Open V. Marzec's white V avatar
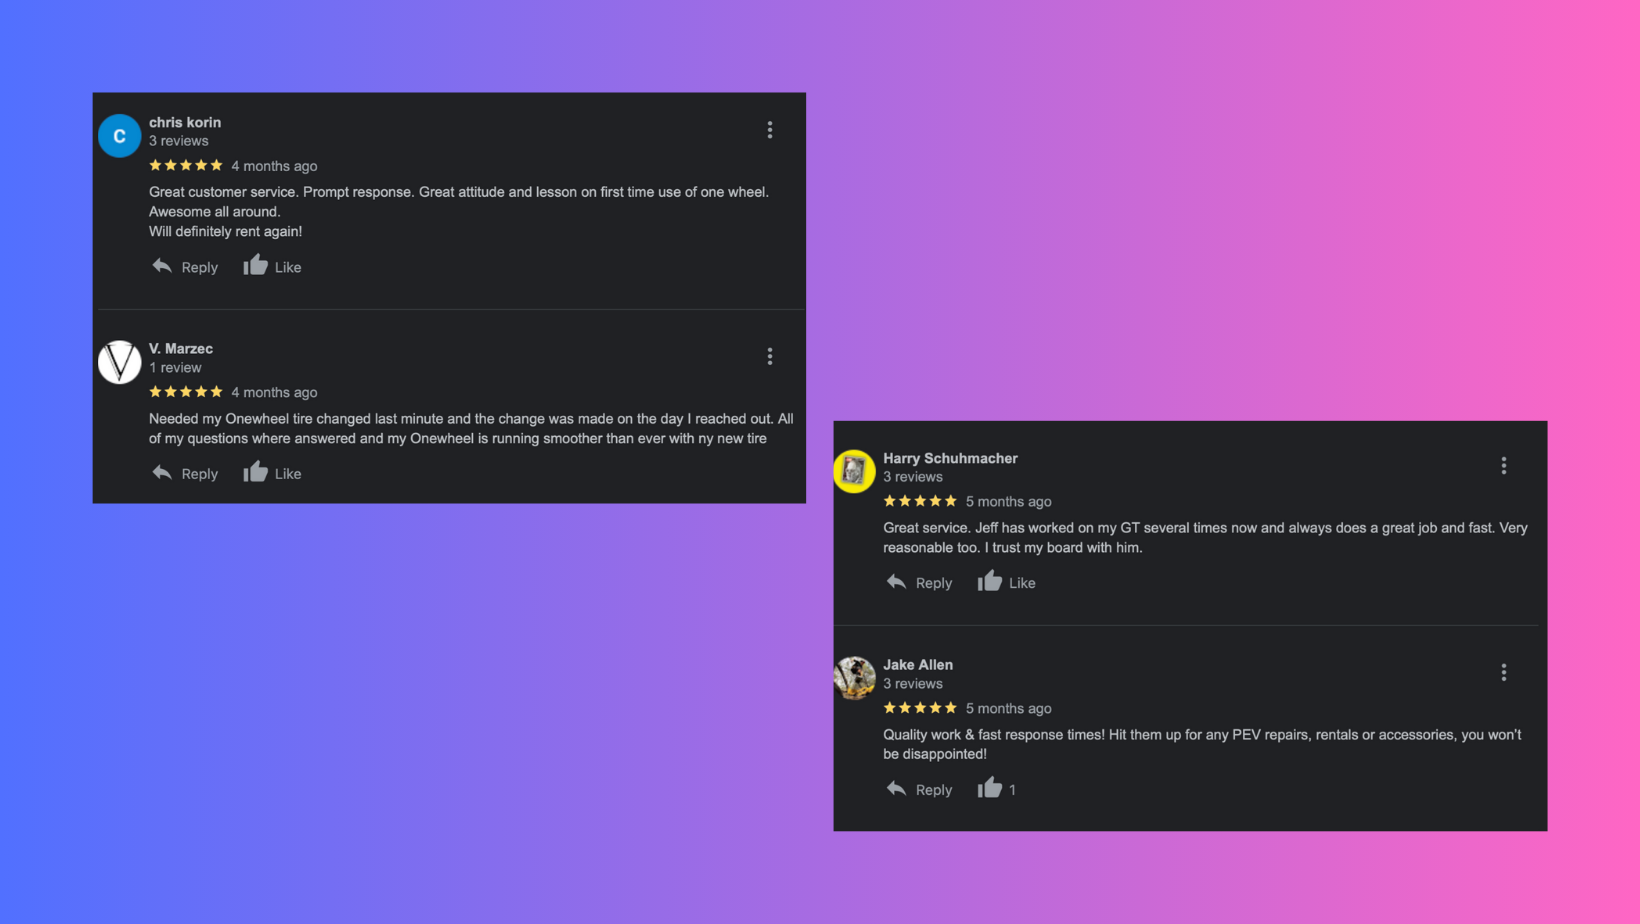Screen dimensions: 1640x924 [x=119, y=362]
